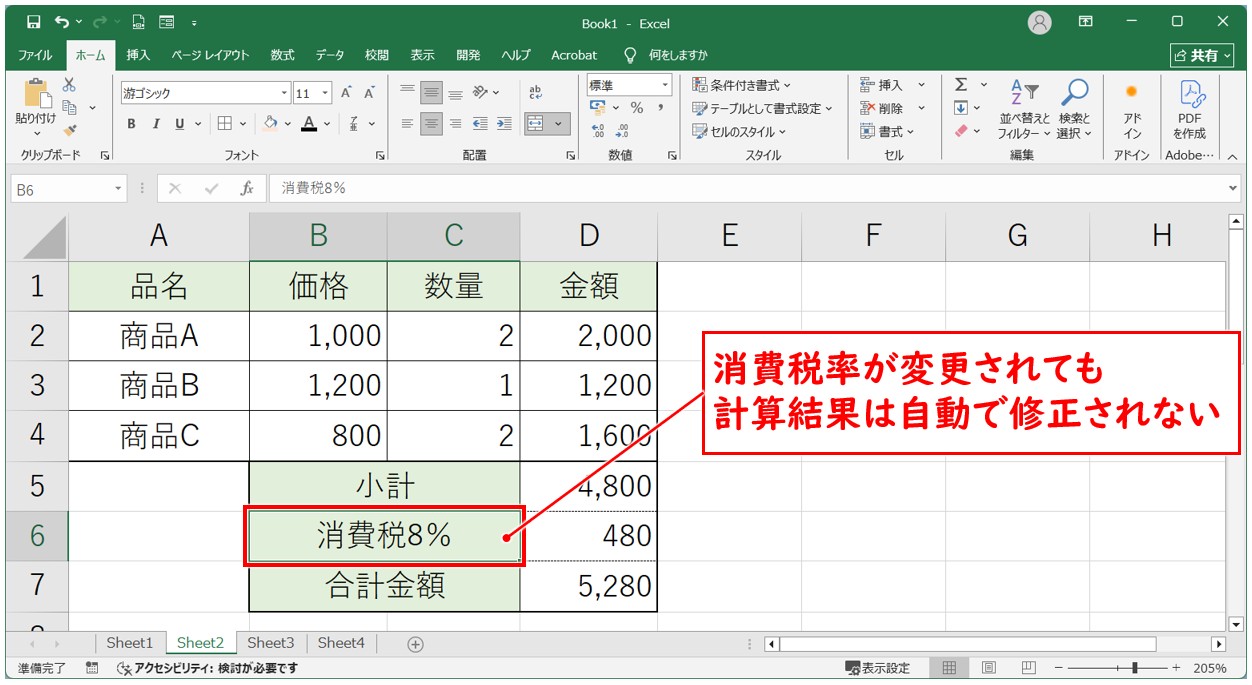Insert AutoSum with the sigma icon
Viewport: 1252px width, 685px height.
pos(961,85)
